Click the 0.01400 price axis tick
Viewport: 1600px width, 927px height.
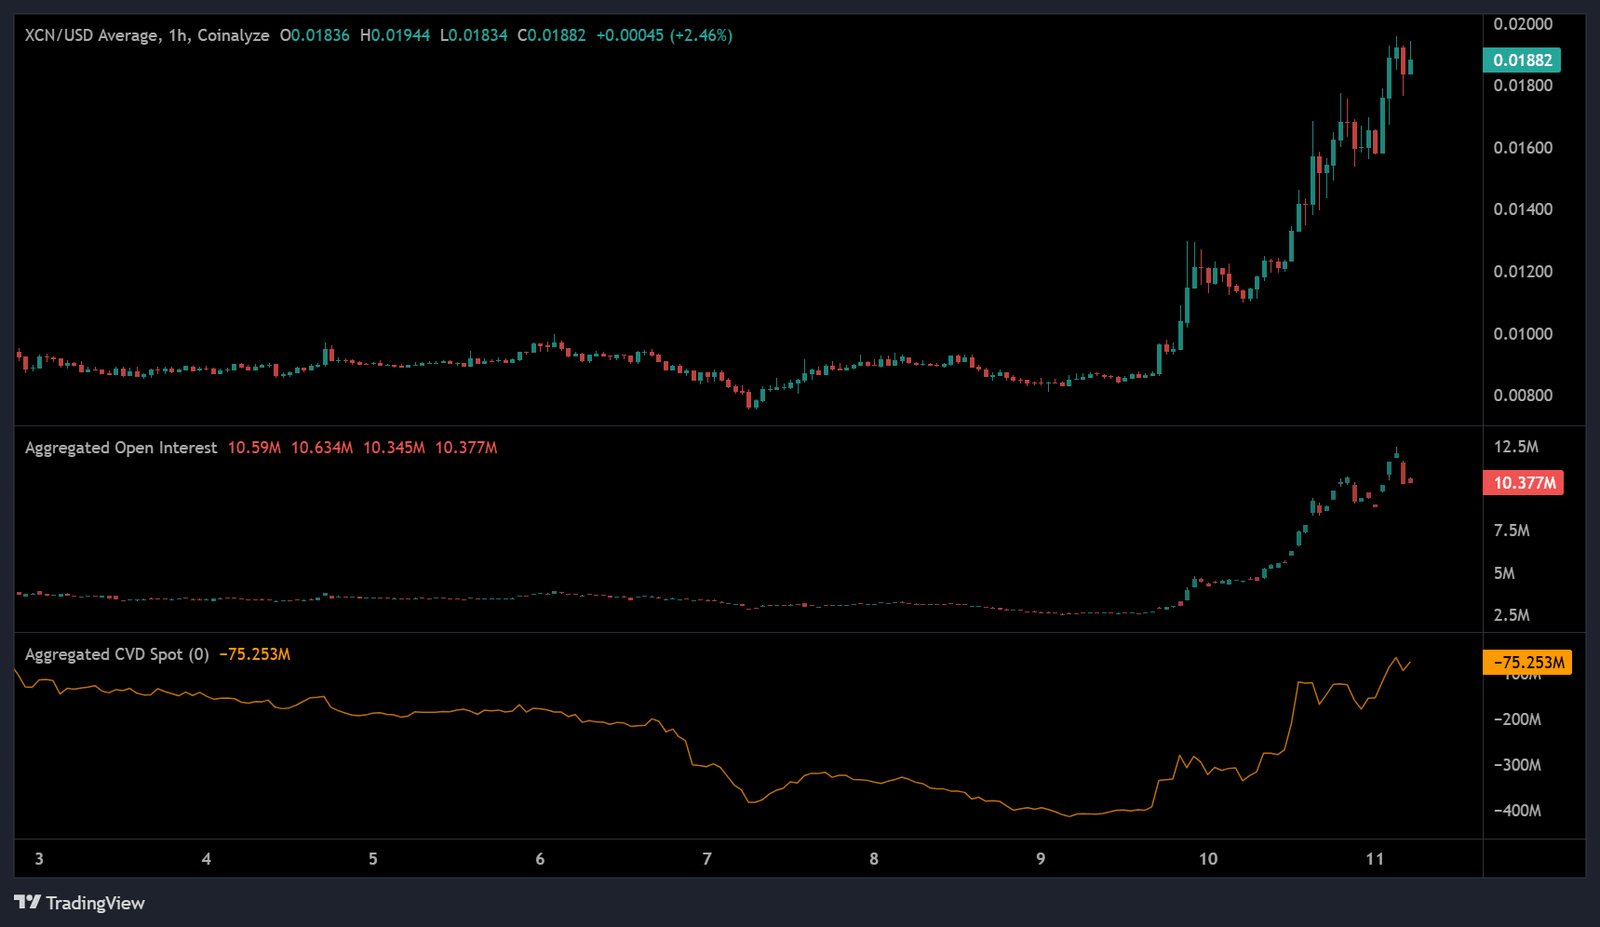1522,209
